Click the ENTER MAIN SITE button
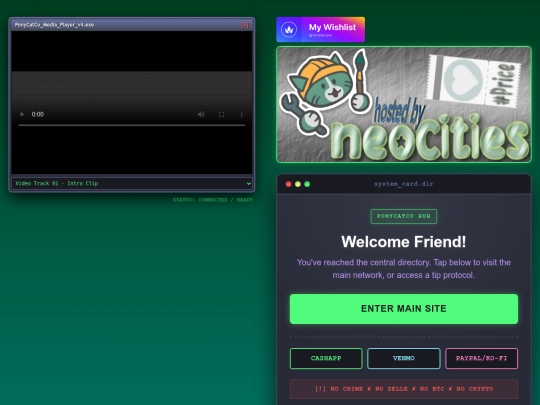 point(404,309)
